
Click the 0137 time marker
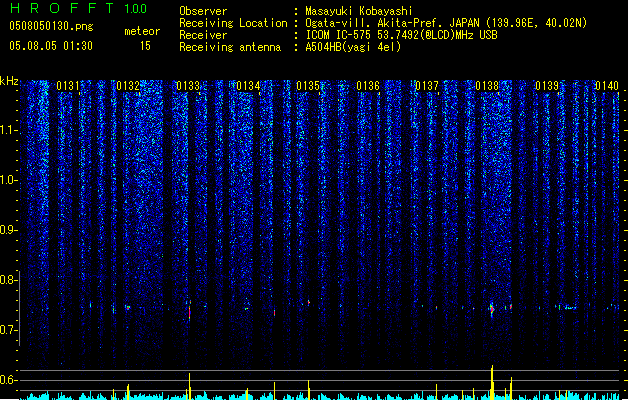pyautogui.click(x=427, y=86)
